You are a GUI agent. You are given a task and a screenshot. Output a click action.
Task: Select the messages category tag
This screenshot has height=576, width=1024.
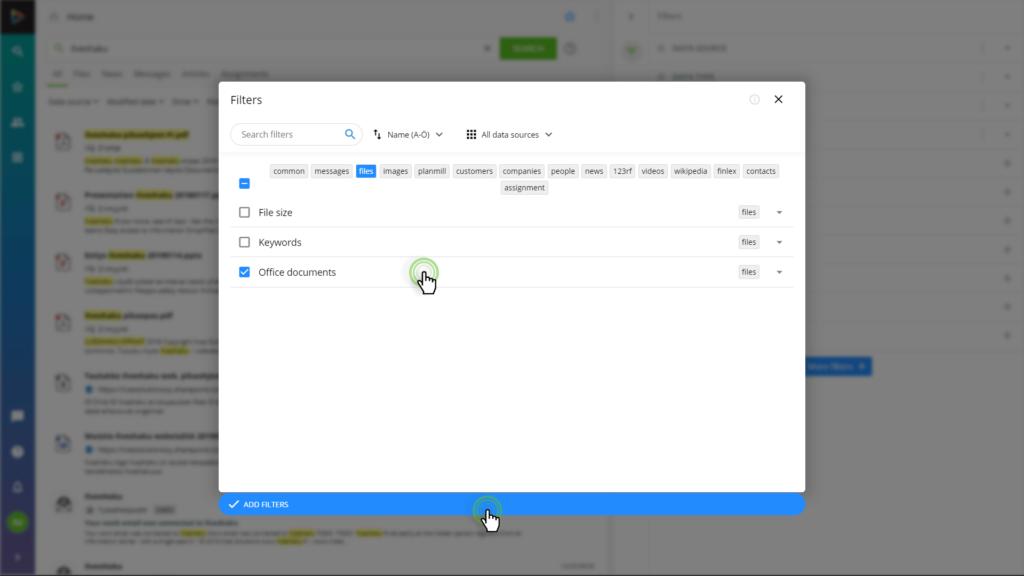pos(332,171)
